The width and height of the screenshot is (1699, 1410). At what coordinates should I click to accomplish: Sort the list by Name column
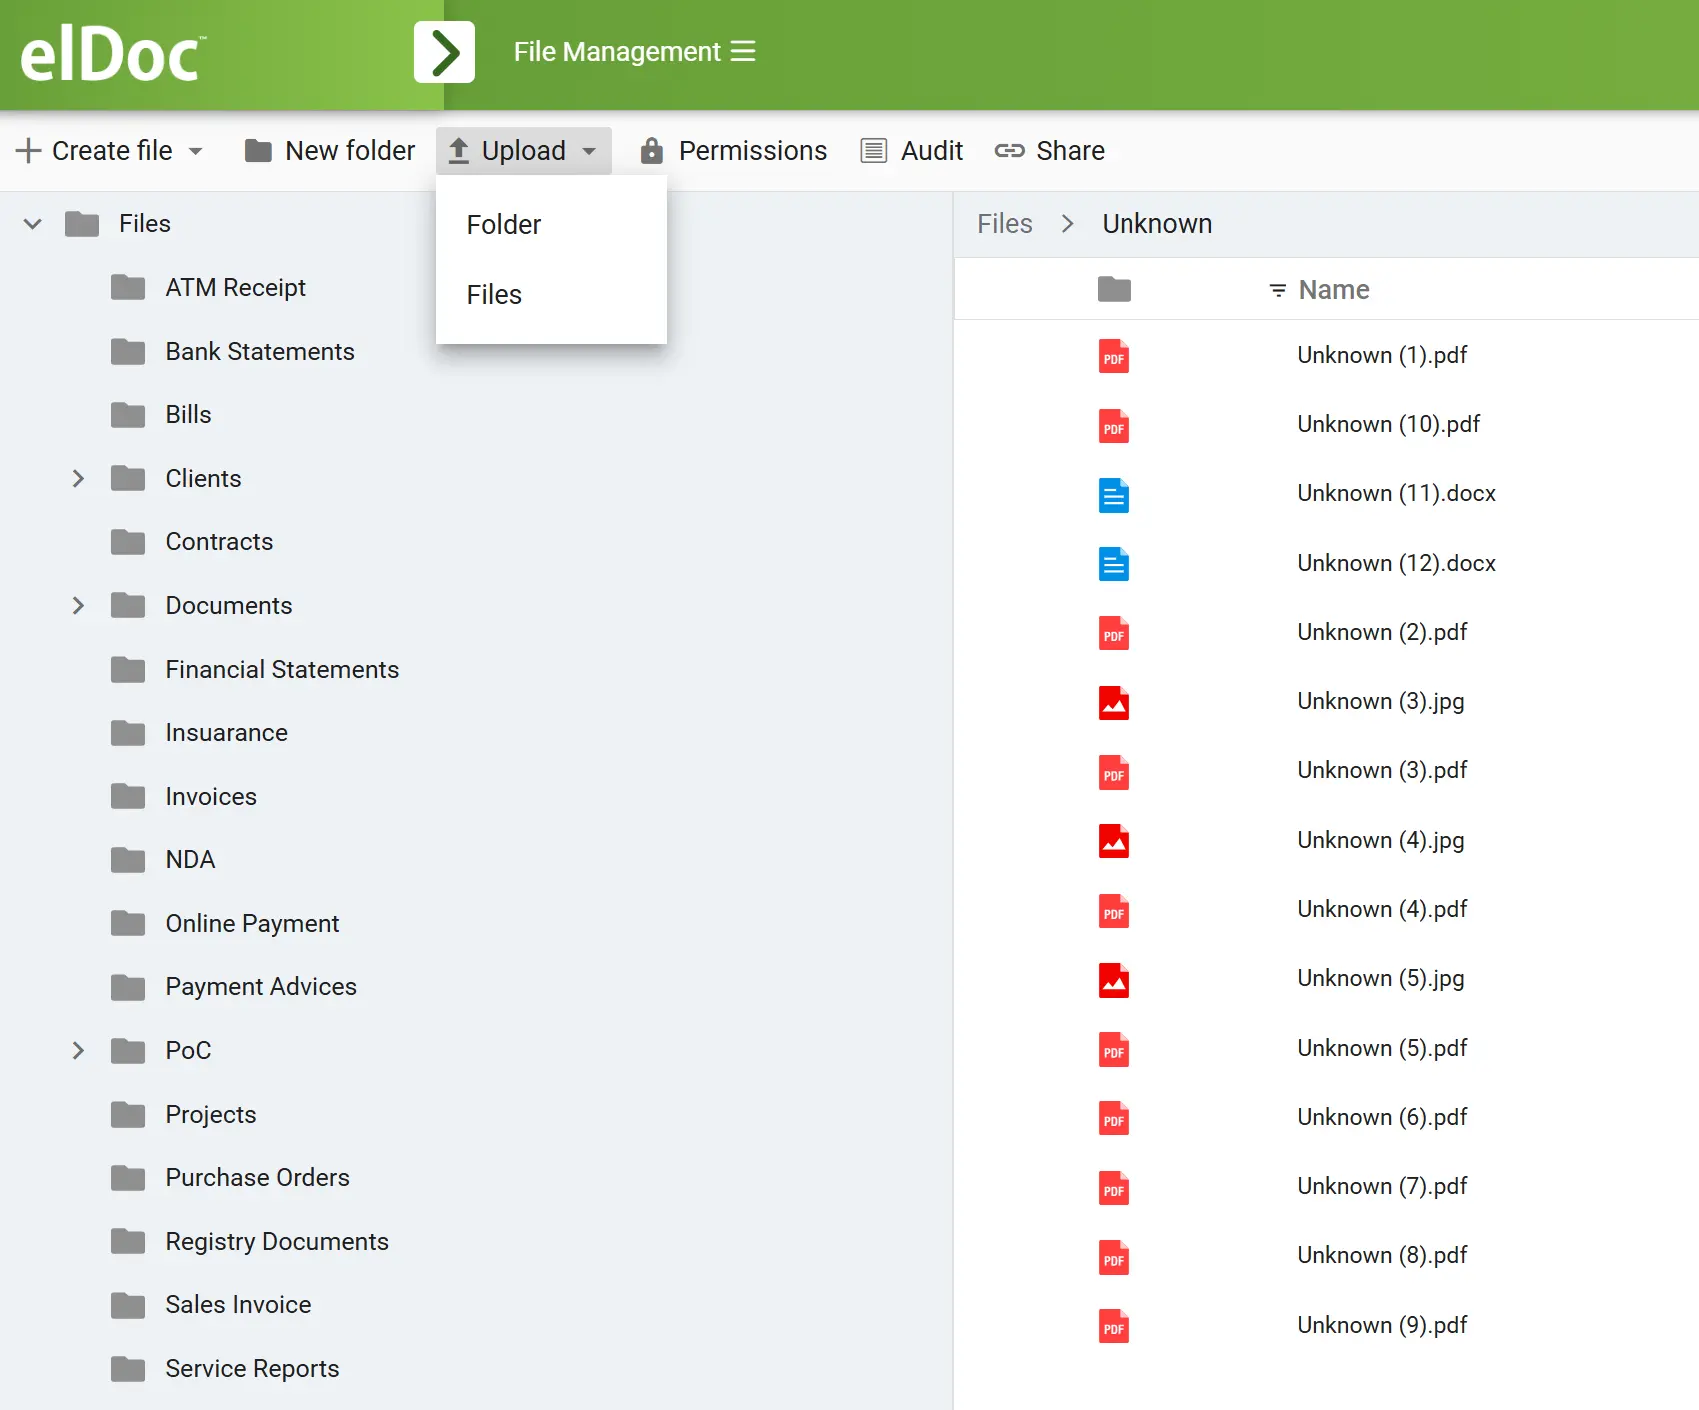pyautogui.click(x=1333, y=290)
